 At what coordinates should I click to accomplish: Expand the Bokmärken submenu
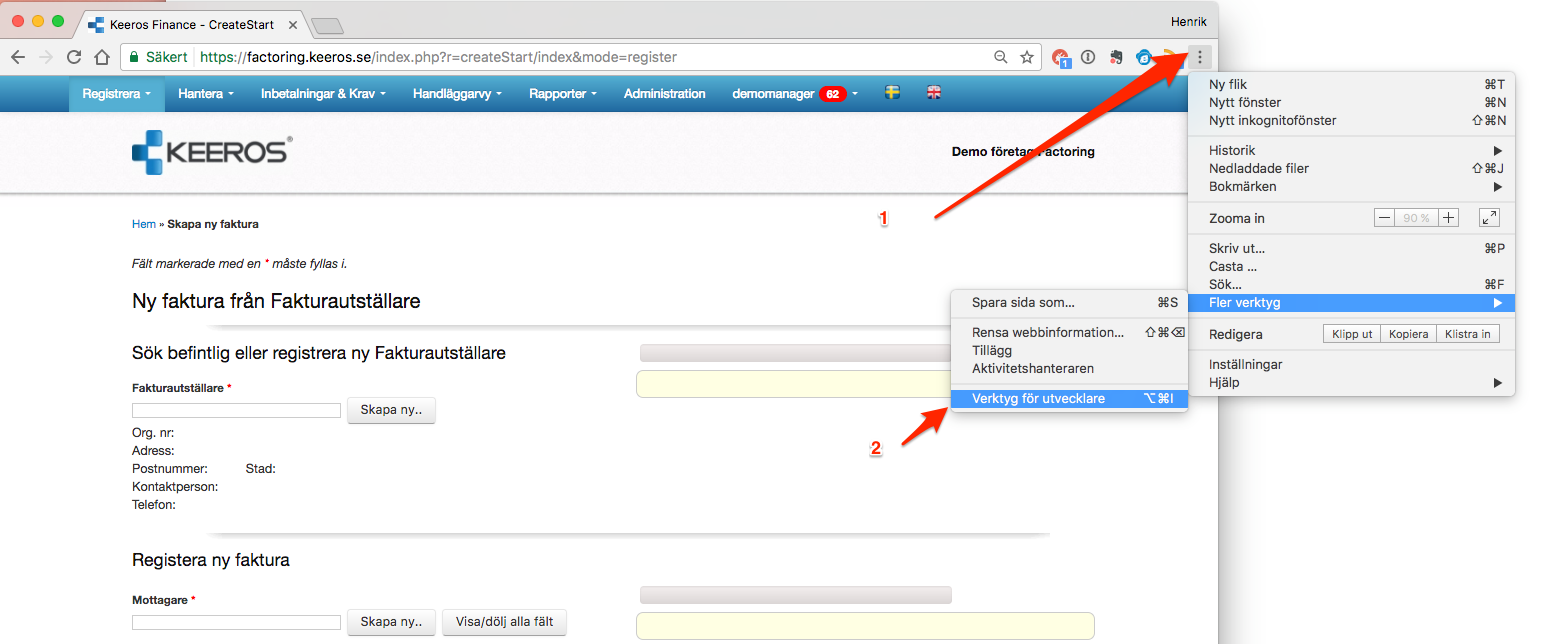point(1351,186)
